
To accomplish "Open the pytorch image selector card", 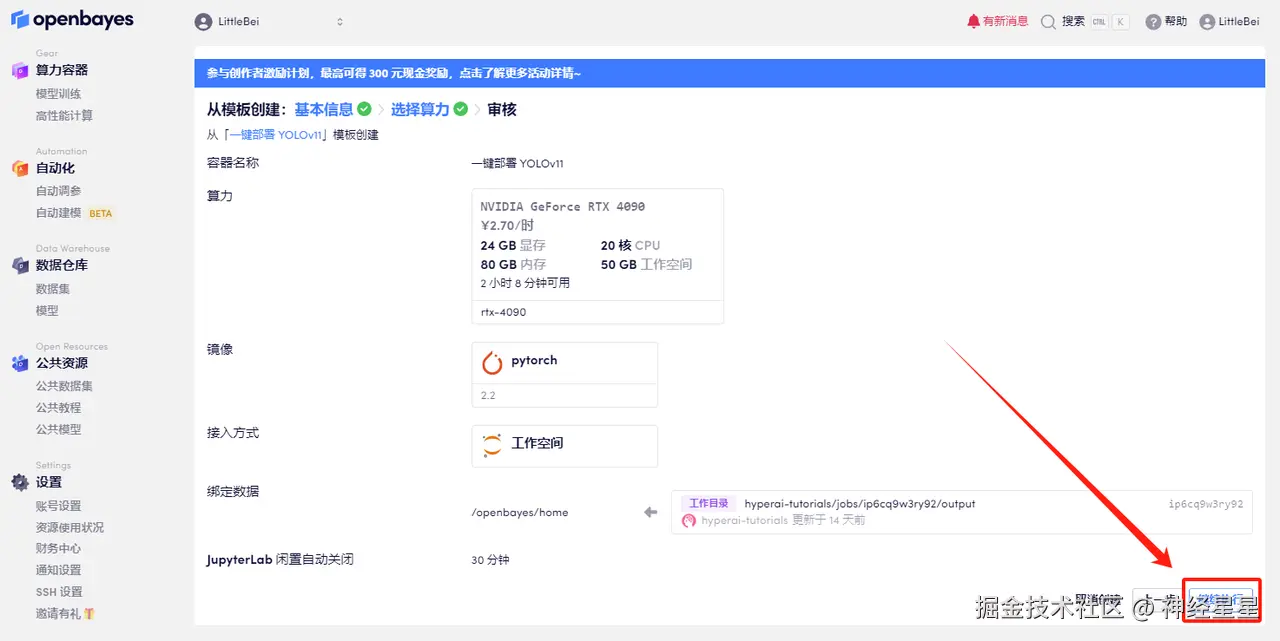I will [x=564, y=362].
